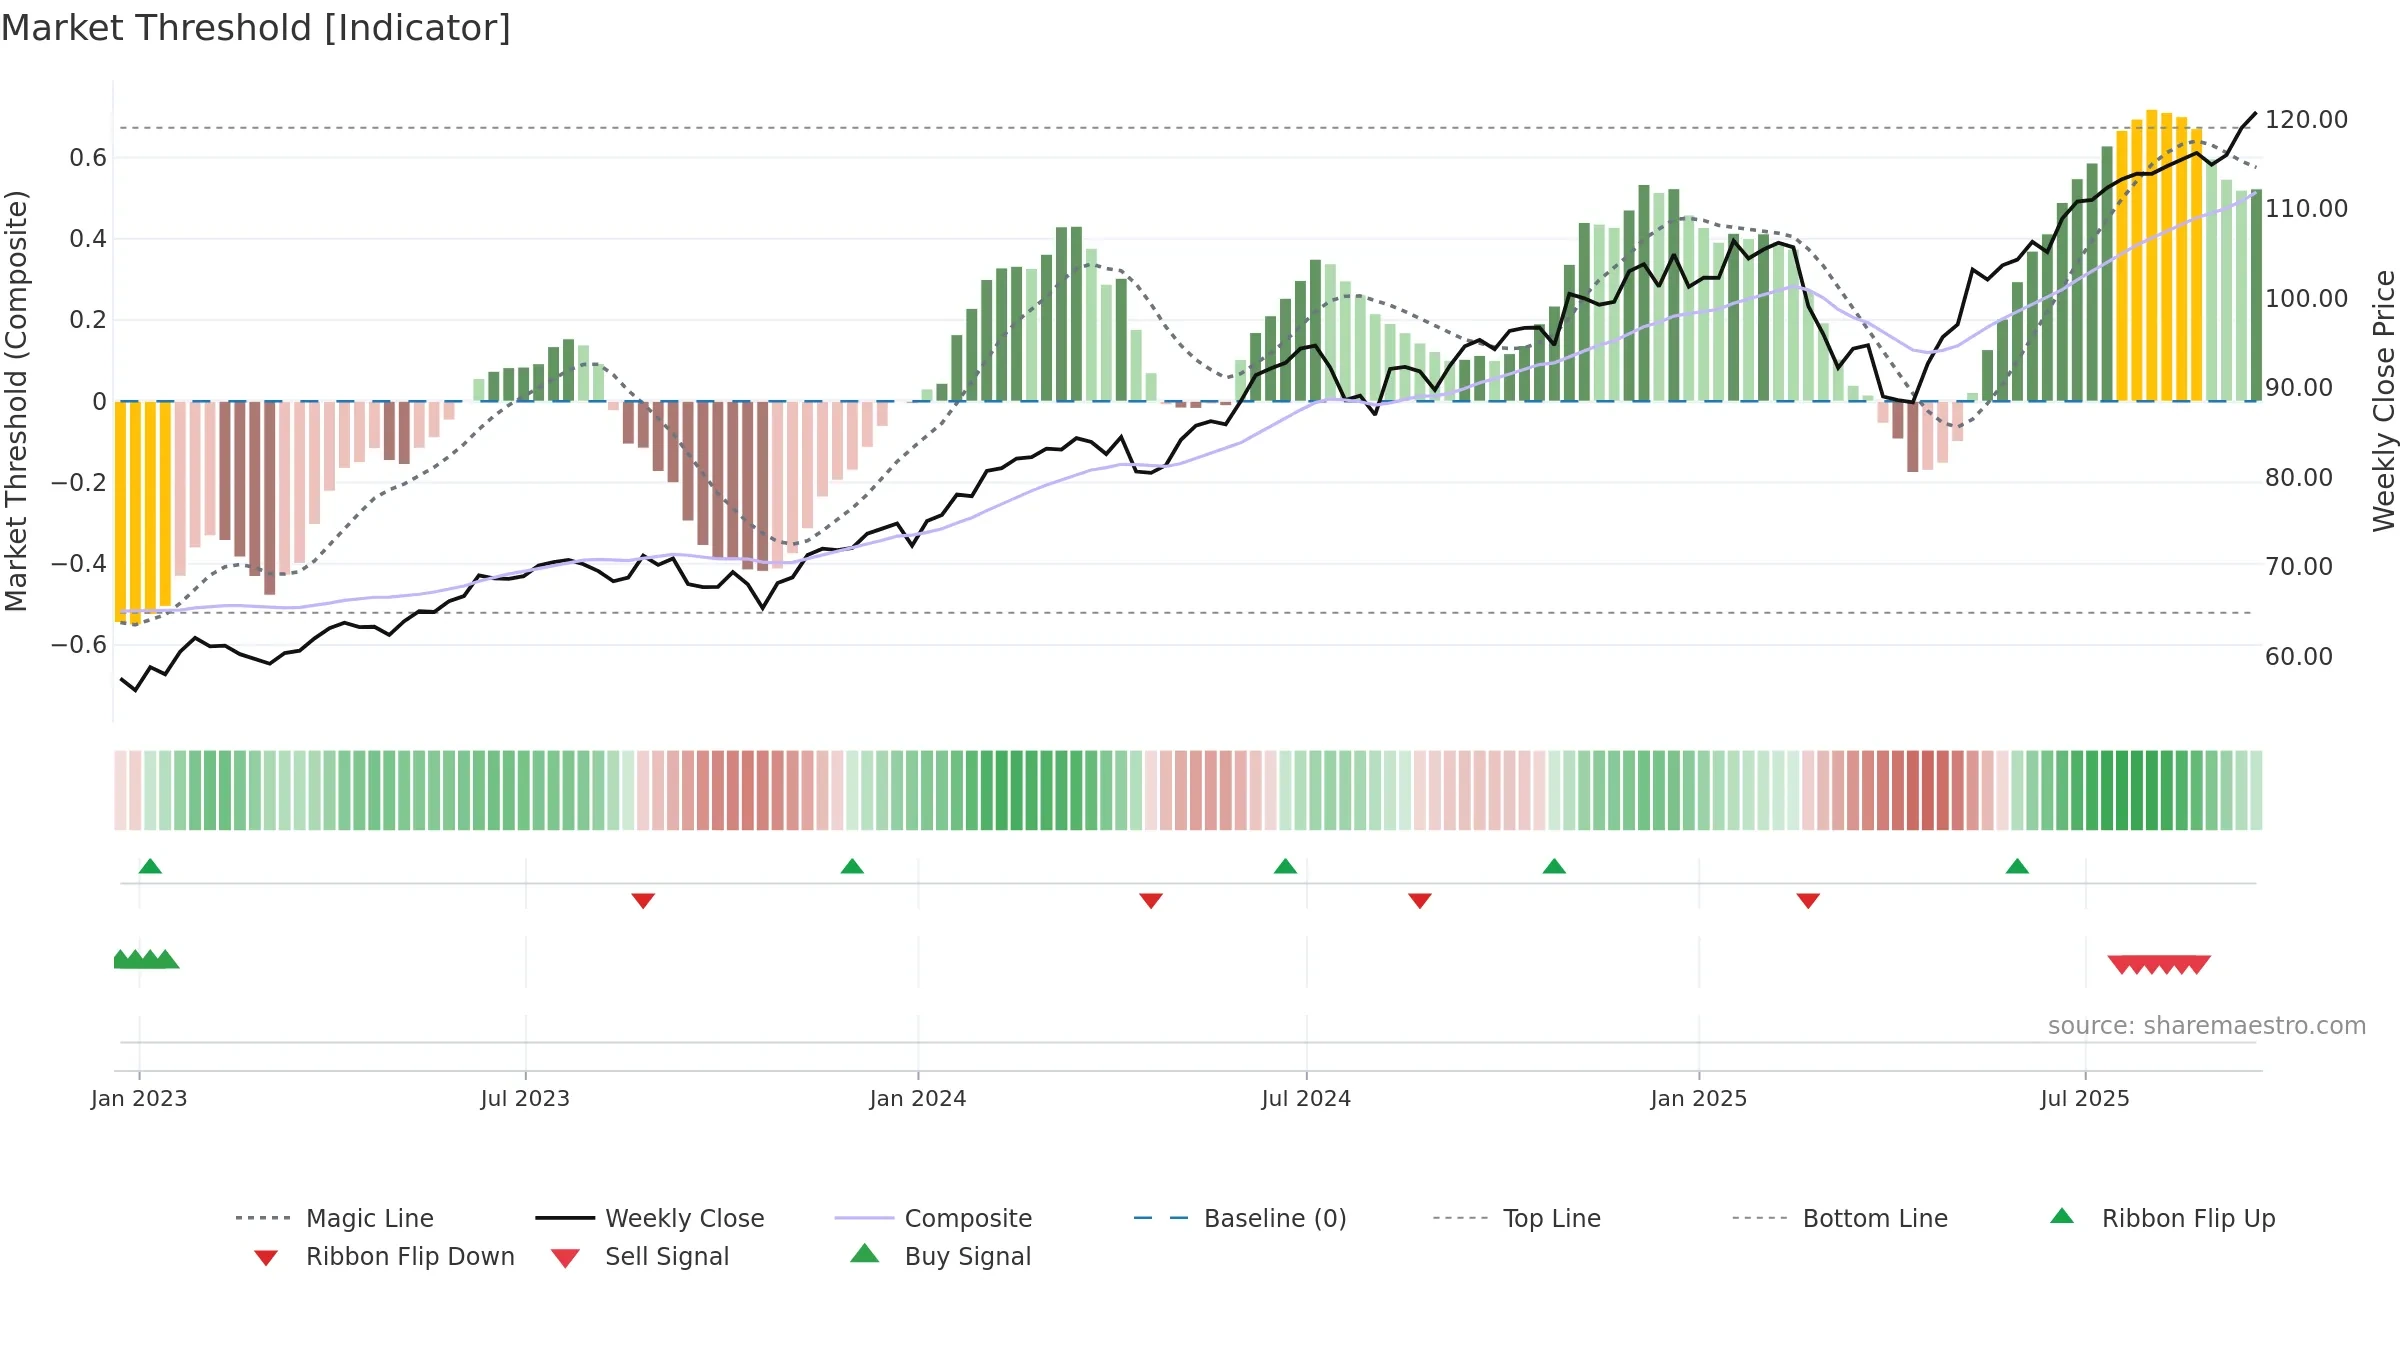The image size is (2400, 1350).
Task: Click the red Sell Signal legend triangle
Action: (565, 1258)
